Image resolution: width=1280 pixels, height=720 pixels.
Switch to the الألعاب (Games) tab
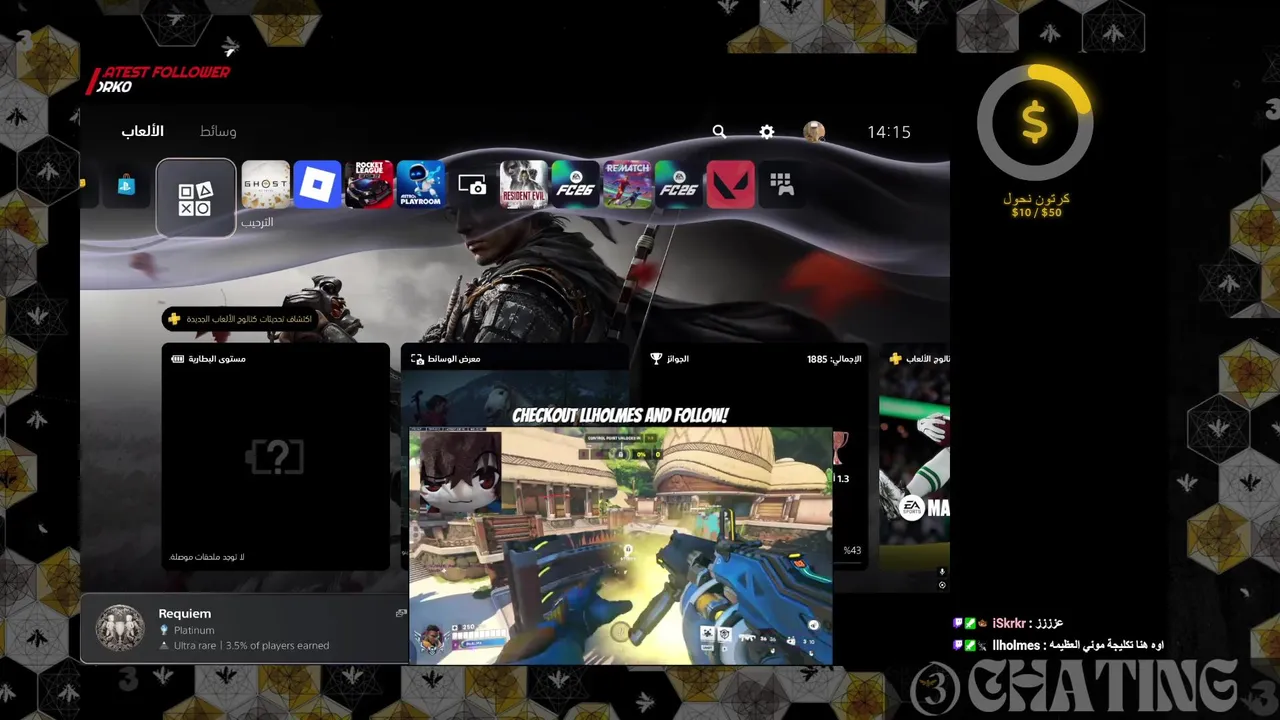click(x=143, y=131)
